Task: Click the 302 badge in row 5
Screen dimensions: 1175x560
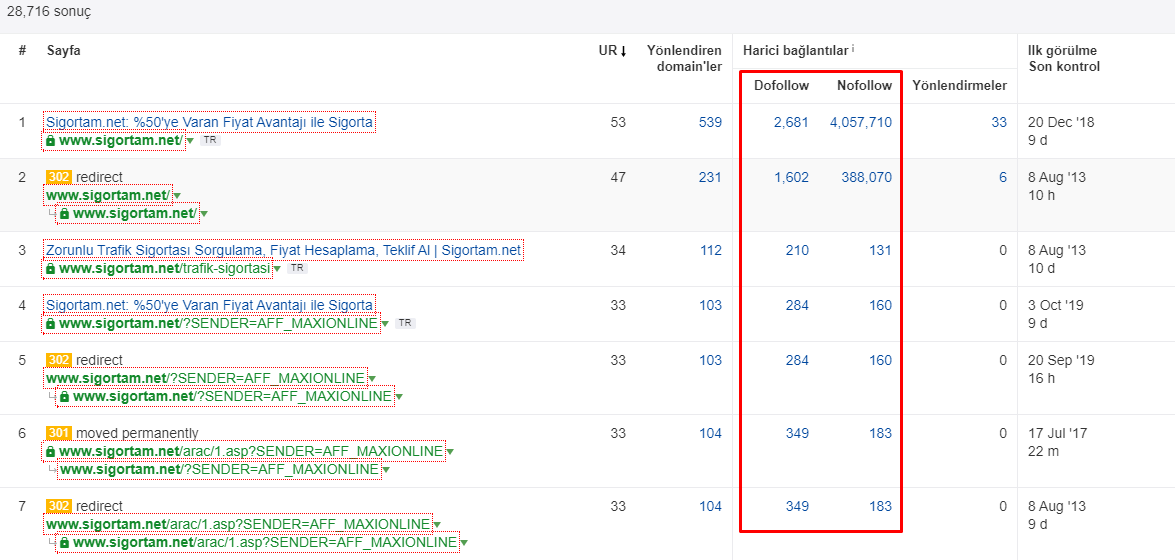Action: [59, 360]
